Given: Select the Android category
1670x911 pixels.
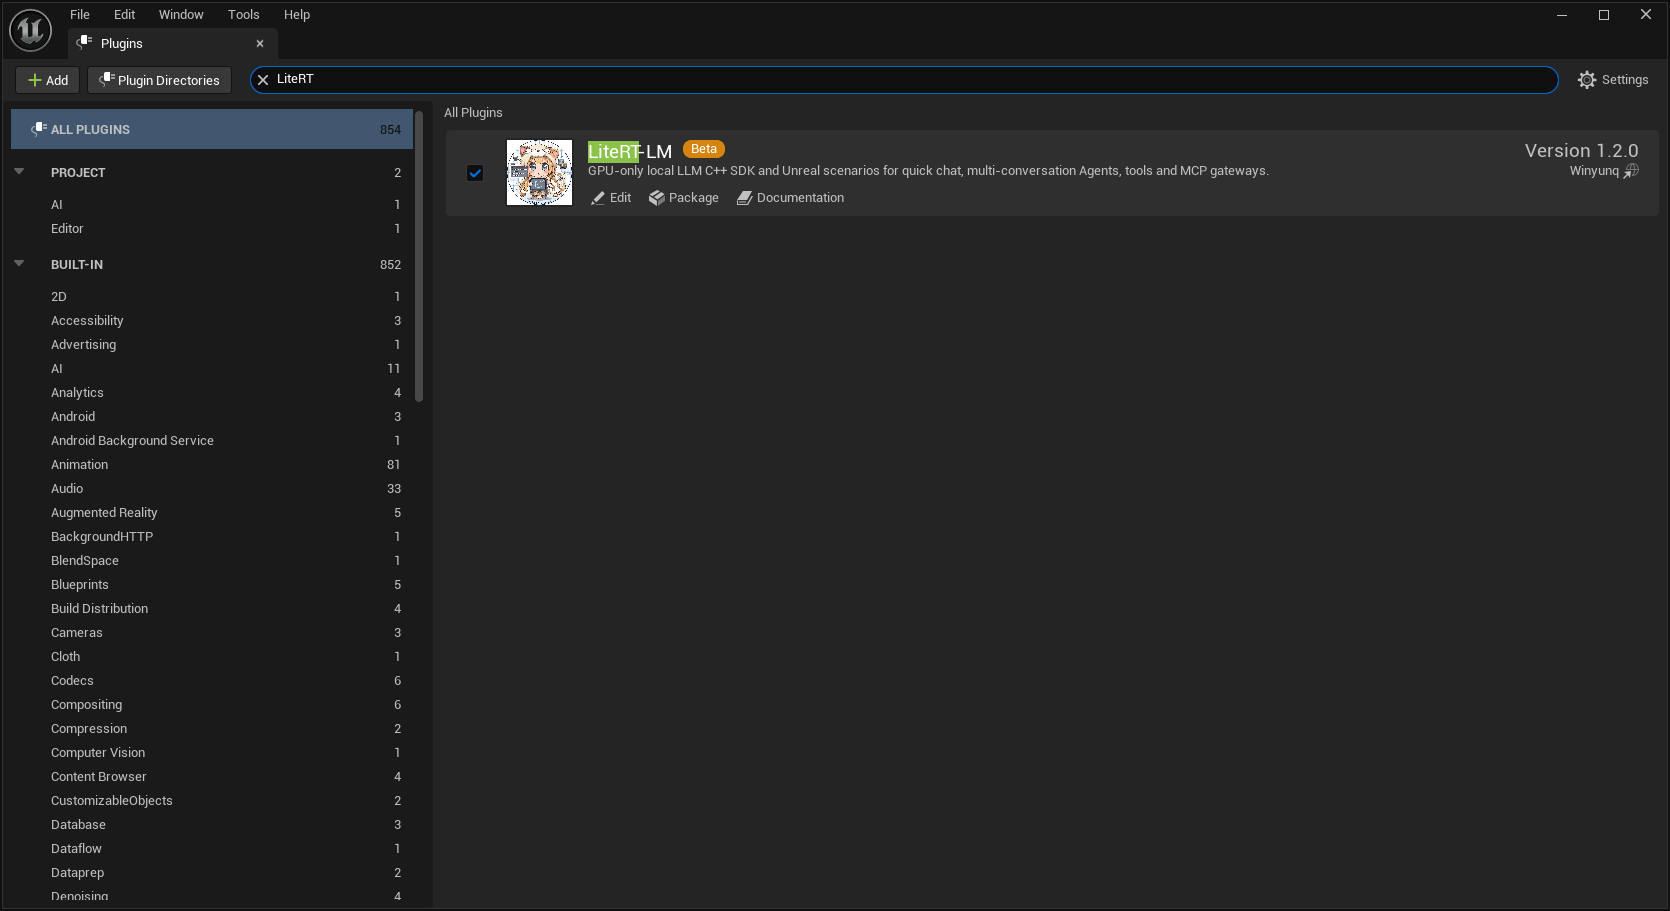Looking at the screenshot, I should pos(212,416).
